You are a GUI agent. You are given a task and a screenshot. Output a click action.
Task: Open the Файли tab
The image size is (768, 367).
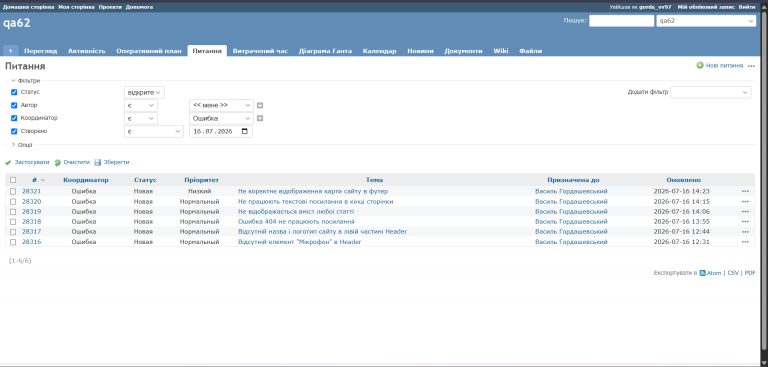[530, 51]
